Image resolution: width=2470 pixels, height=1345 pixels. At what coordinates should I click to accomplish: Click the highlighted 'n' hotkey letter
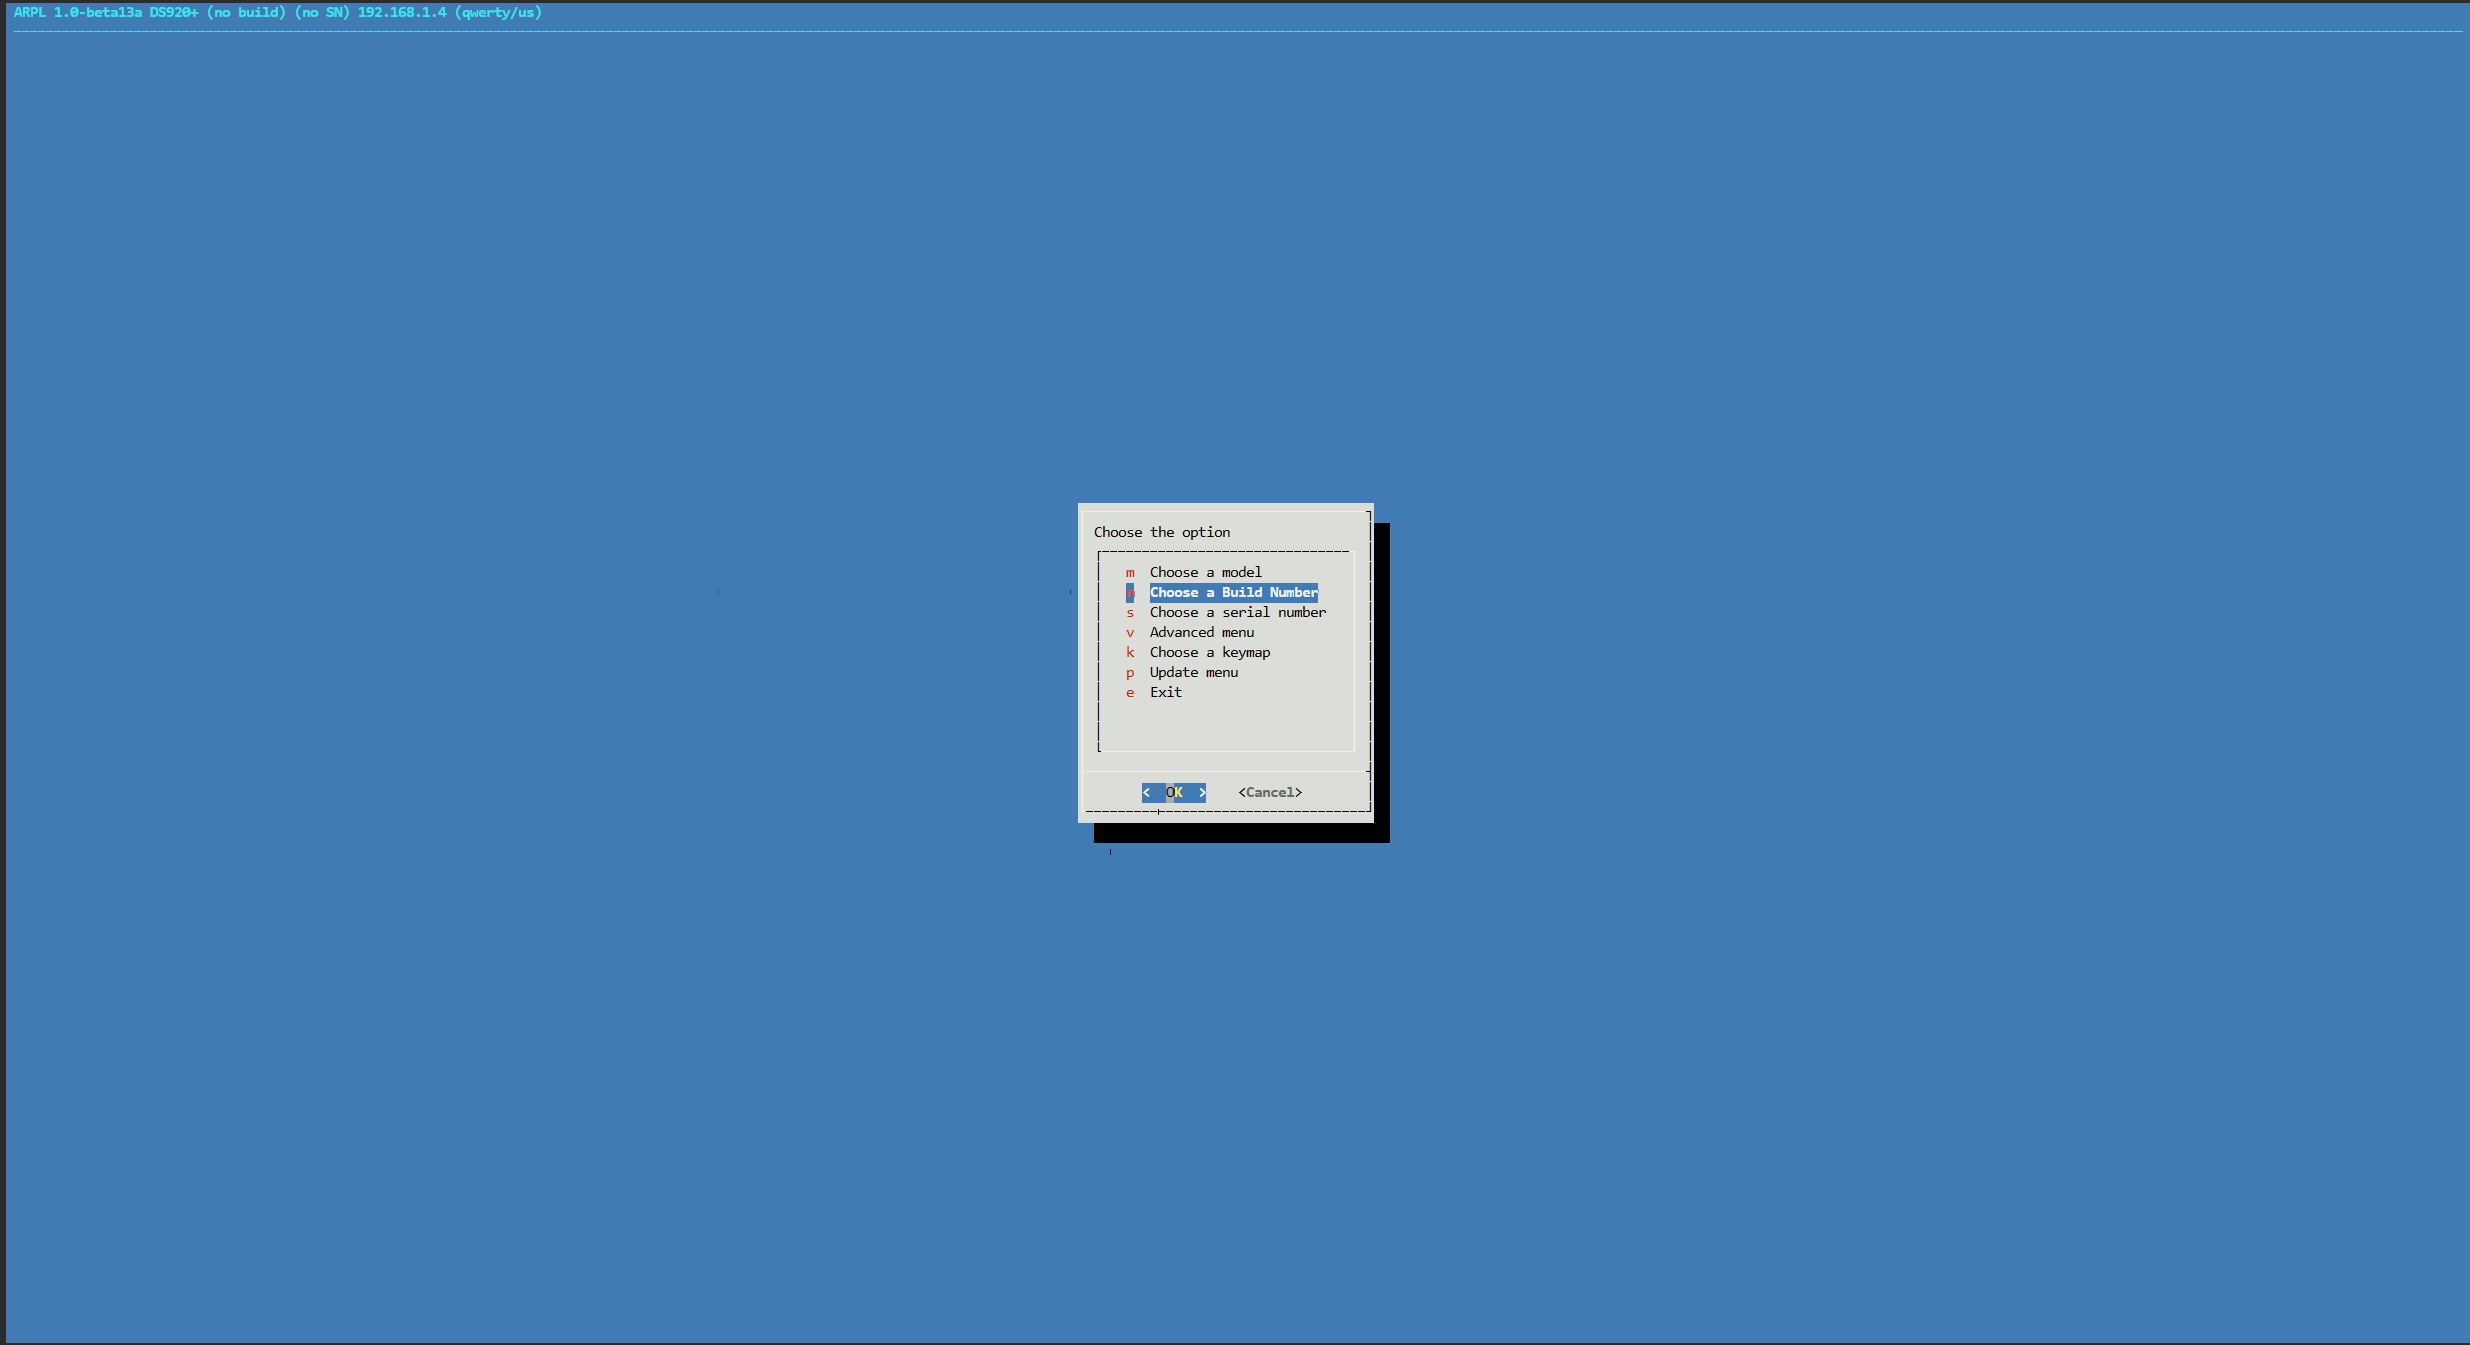click(1130, 593)
